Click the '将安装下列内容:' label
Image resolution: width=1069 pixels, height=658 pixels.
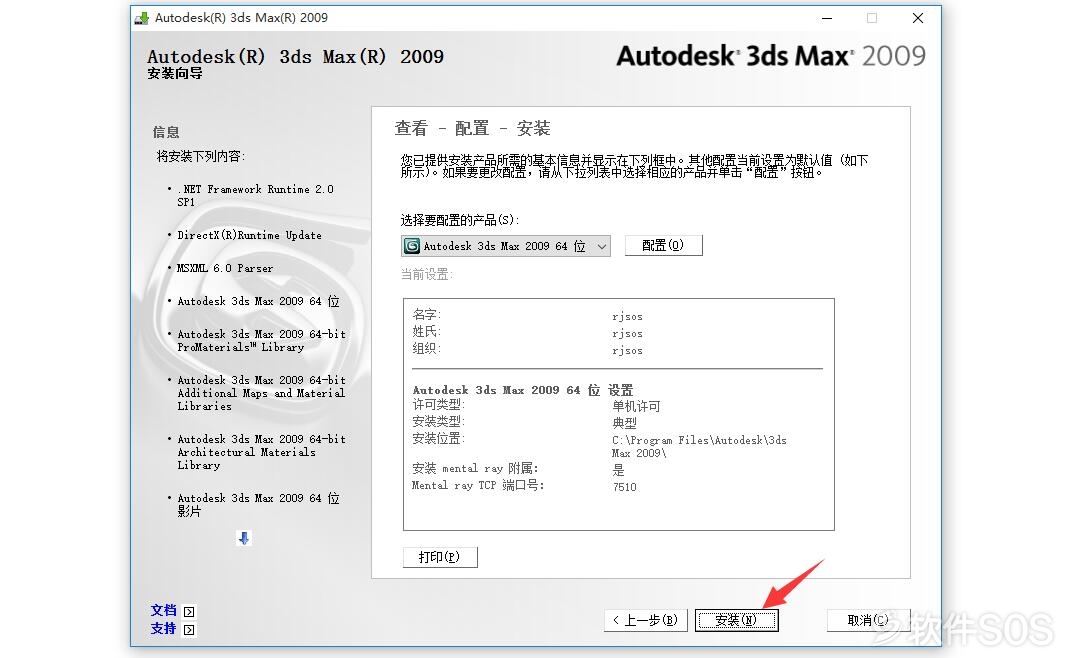(201, 156)
